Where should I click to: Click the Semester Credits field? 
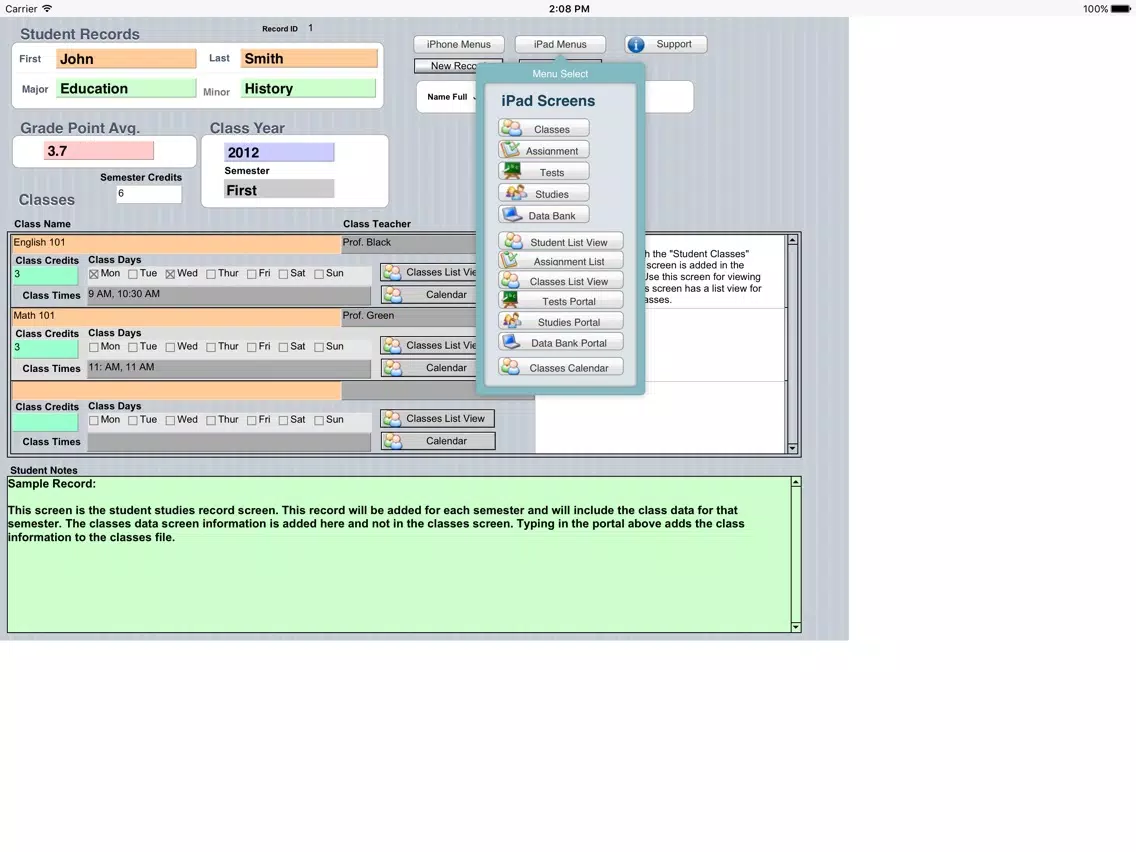pos(149,193)
